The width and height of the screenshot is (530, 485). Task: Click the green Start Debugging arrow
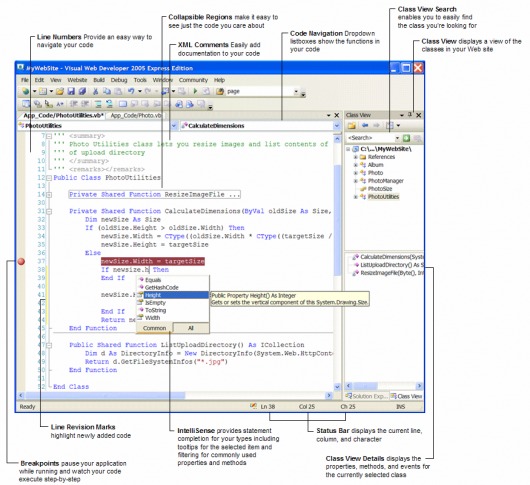pos(195,91)
